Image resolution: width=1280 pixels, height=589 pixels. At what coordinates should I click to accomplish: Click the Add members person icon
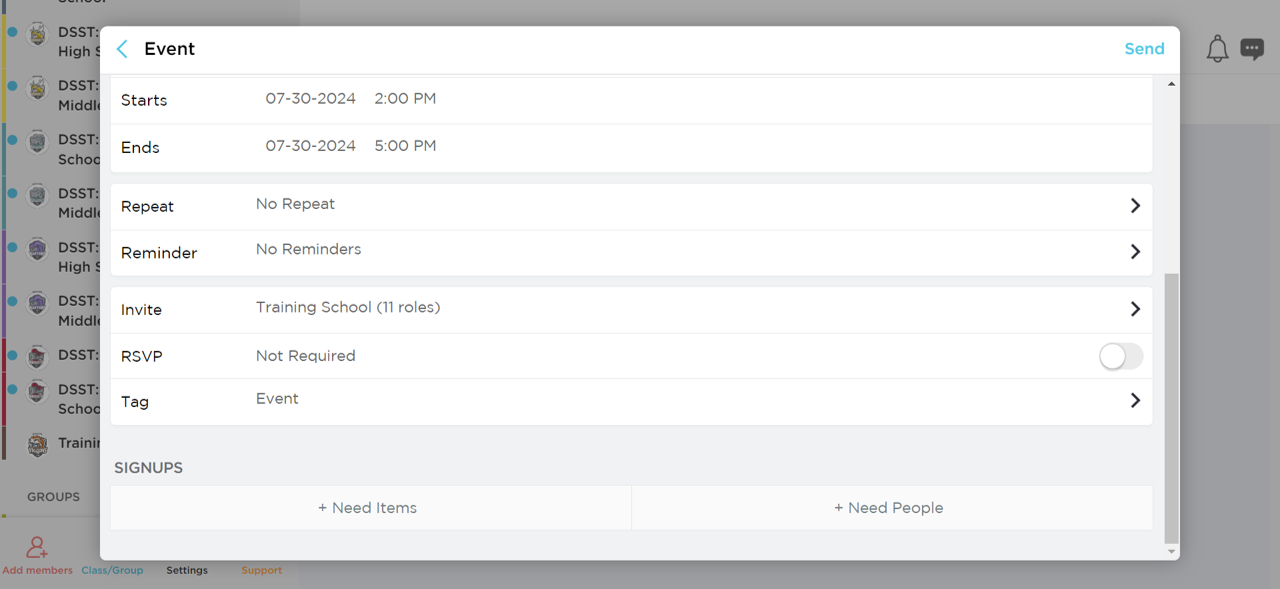(x=37, y=547)
